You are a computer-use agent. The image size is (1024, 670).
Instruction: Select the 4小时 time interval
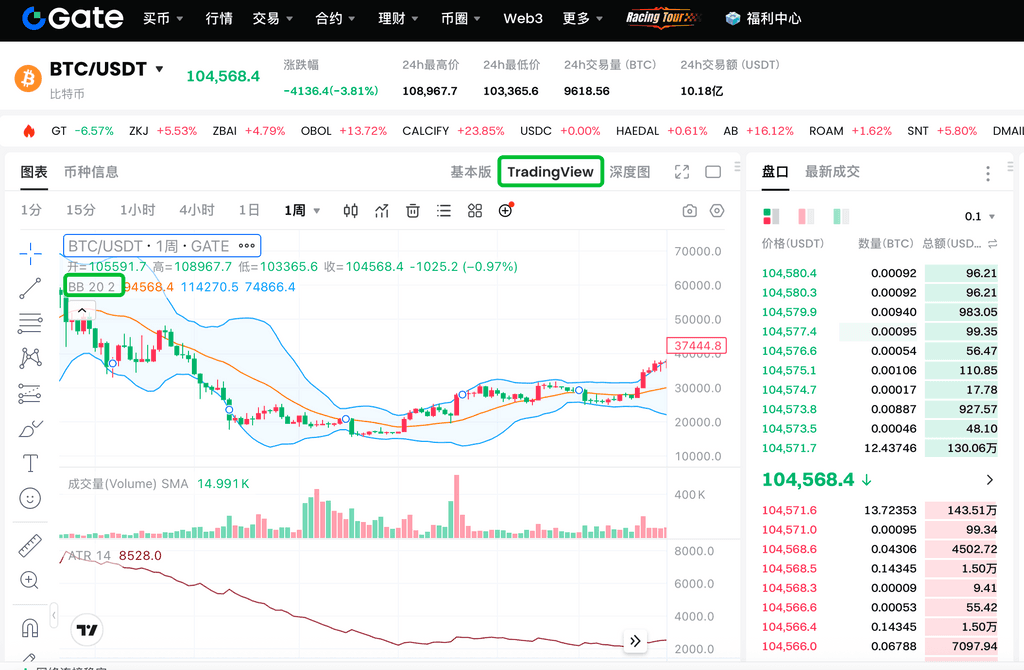(197, 211)
